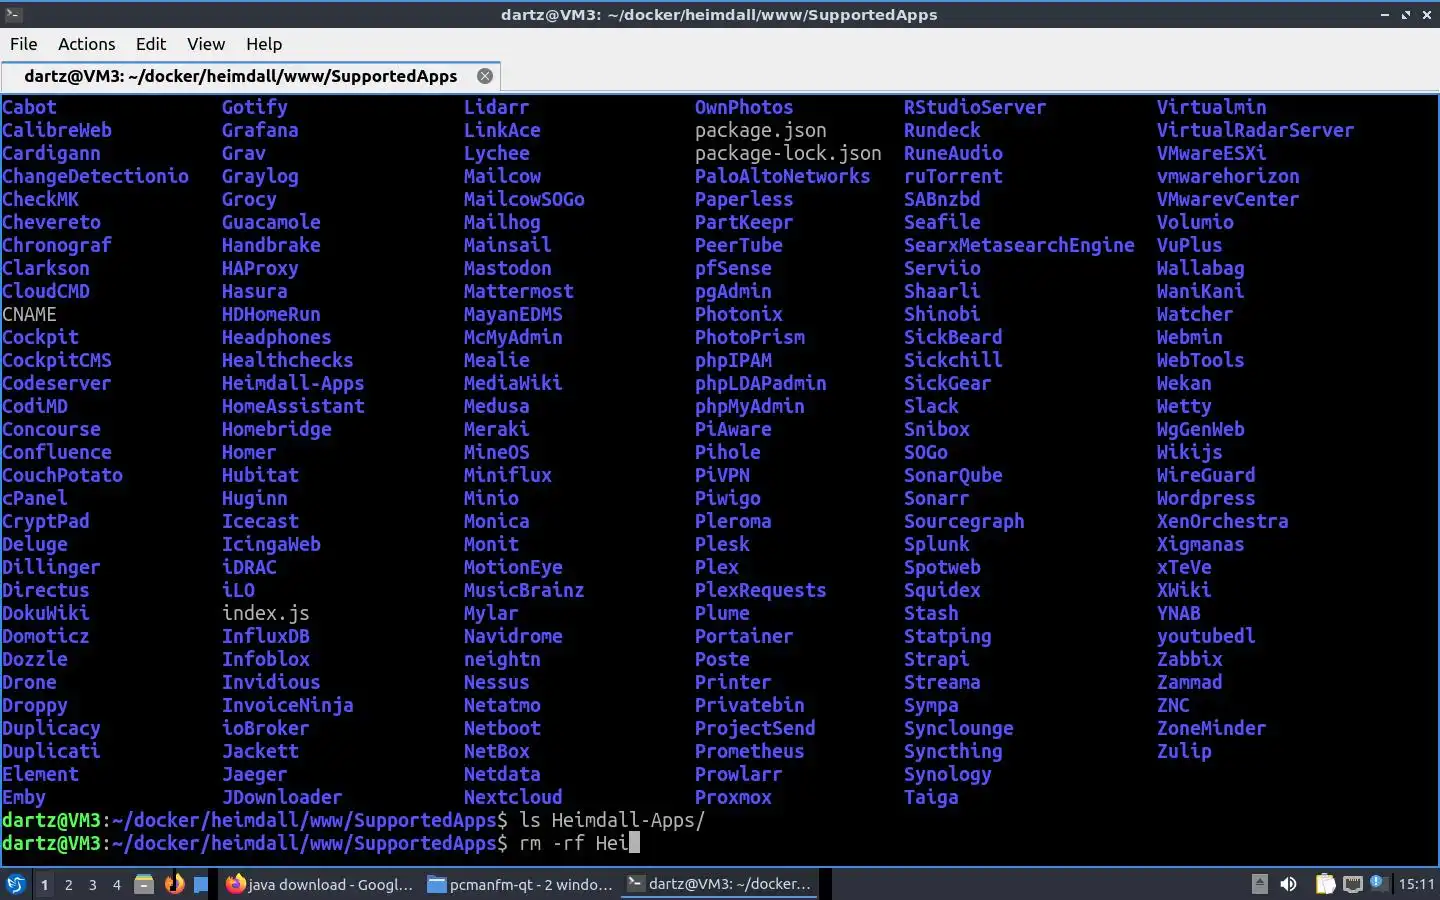Screen dimensions: 1440x900
Task: Click the Taiga directory name
Action: tap(931, 797)
